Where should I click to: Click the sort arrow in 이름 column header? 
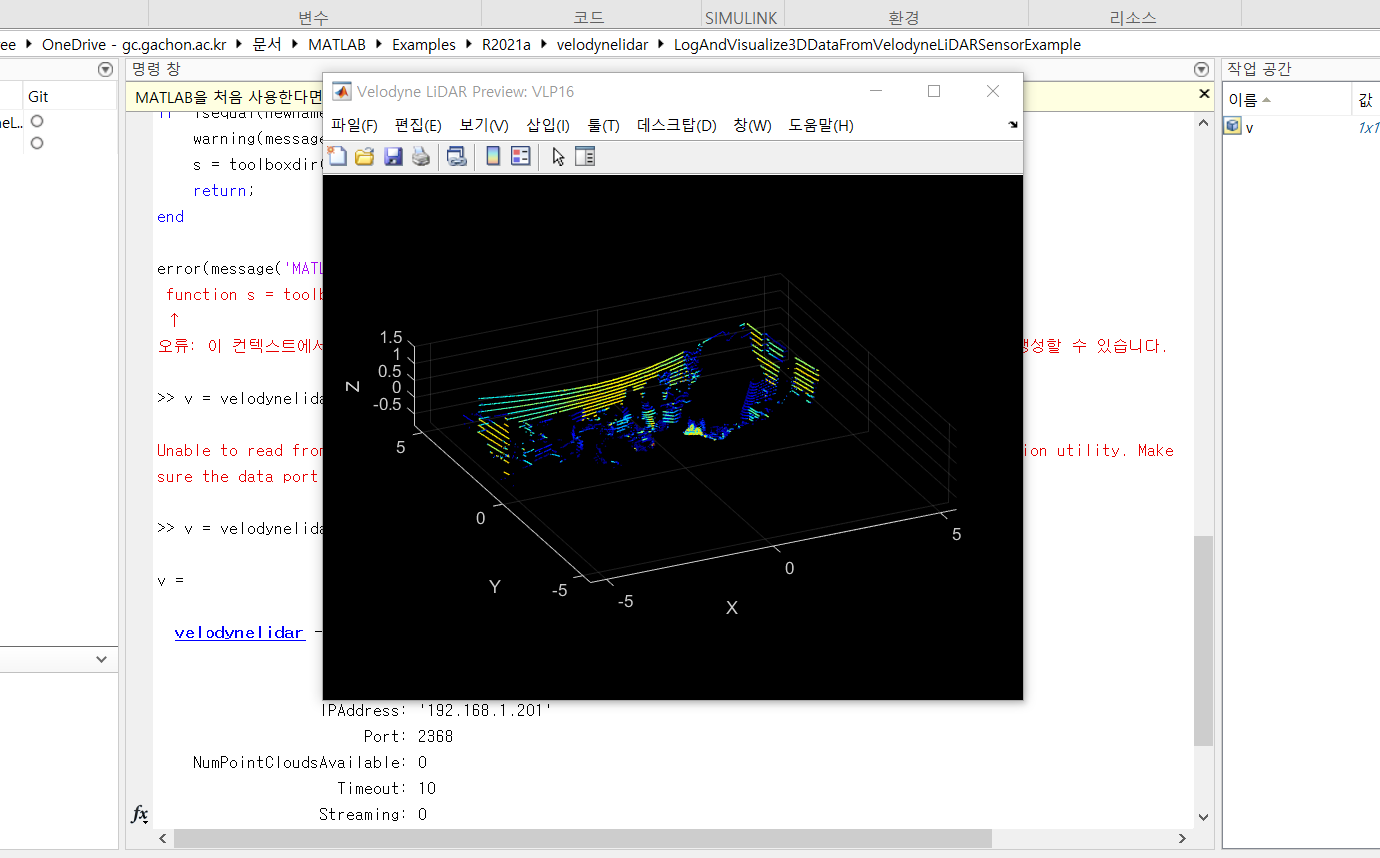[x=1266, y=100]
